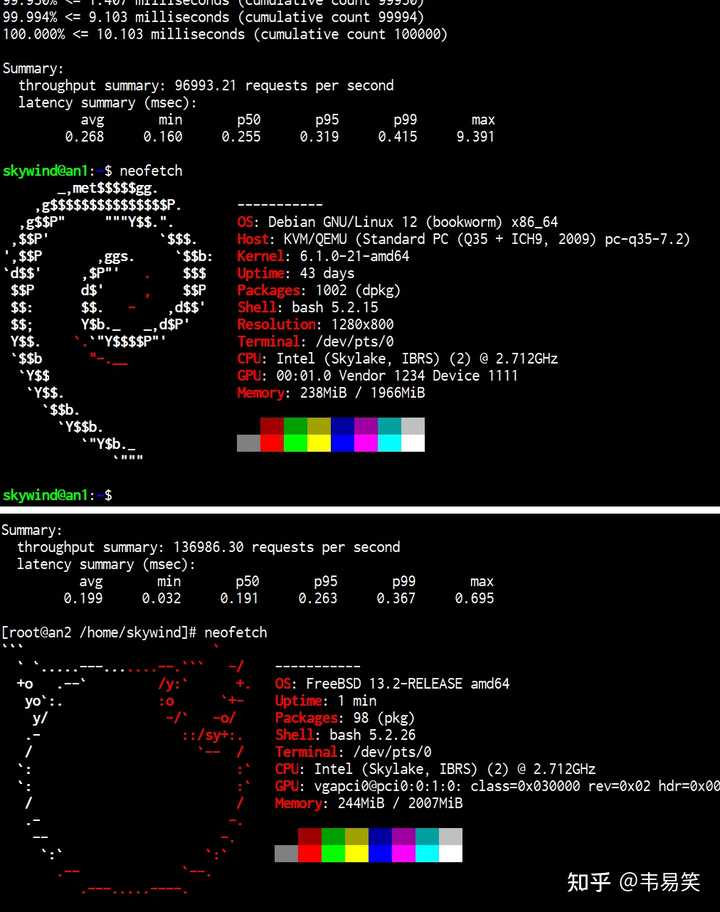Image resolution: width=720 pixels, height=912 pixels.
Task: Click the dark red swatch in Debian palette
Action: coord(272,426)
